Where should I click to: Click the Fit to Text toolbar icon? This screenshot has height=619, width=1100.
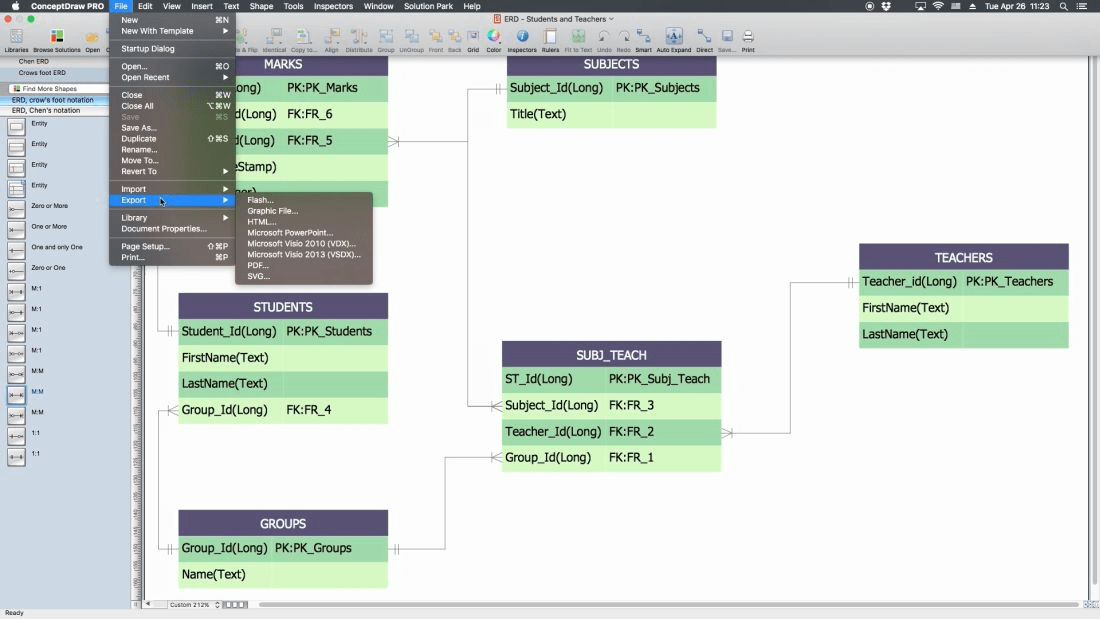pos(578,40)
